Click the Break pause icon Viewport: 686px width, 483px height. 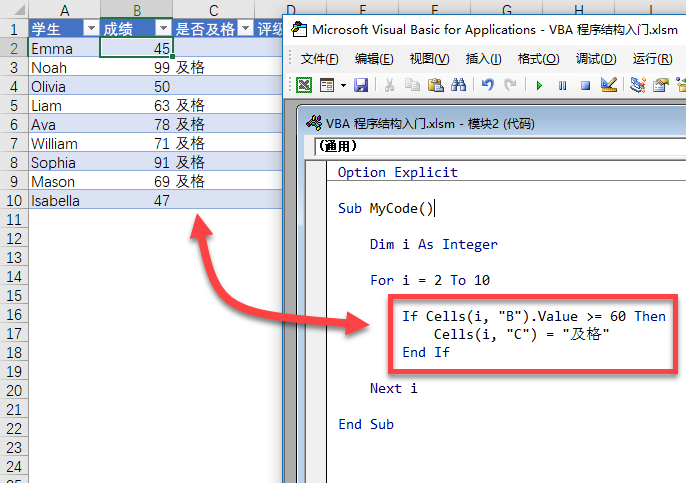[x=562, y=86]
